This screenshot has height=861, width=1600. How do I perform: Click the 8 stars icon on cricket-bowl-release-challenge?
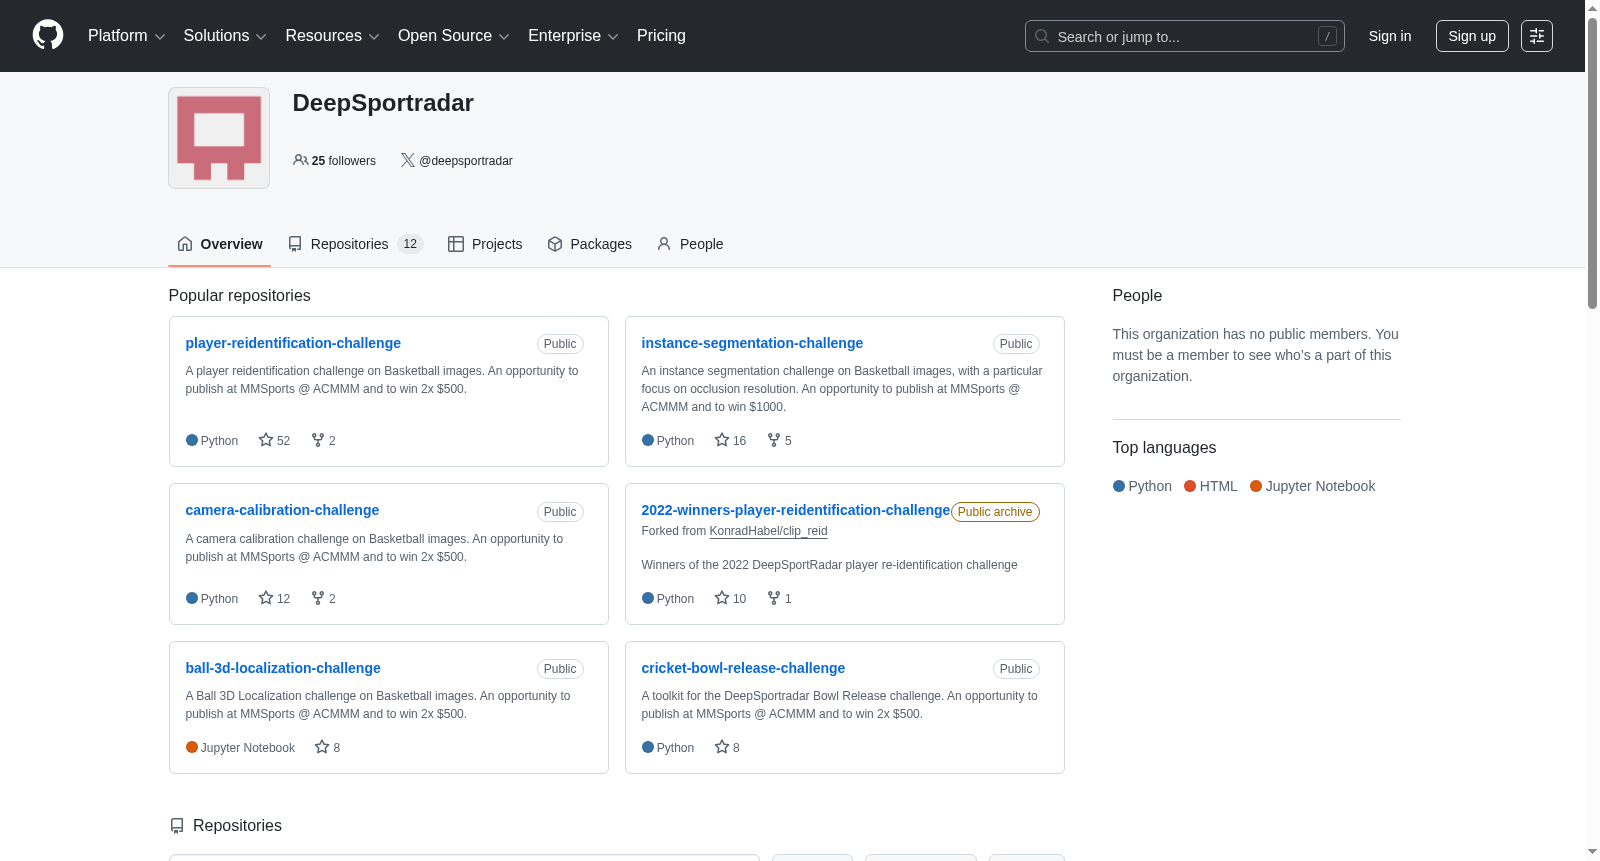(x=722, y=747)
